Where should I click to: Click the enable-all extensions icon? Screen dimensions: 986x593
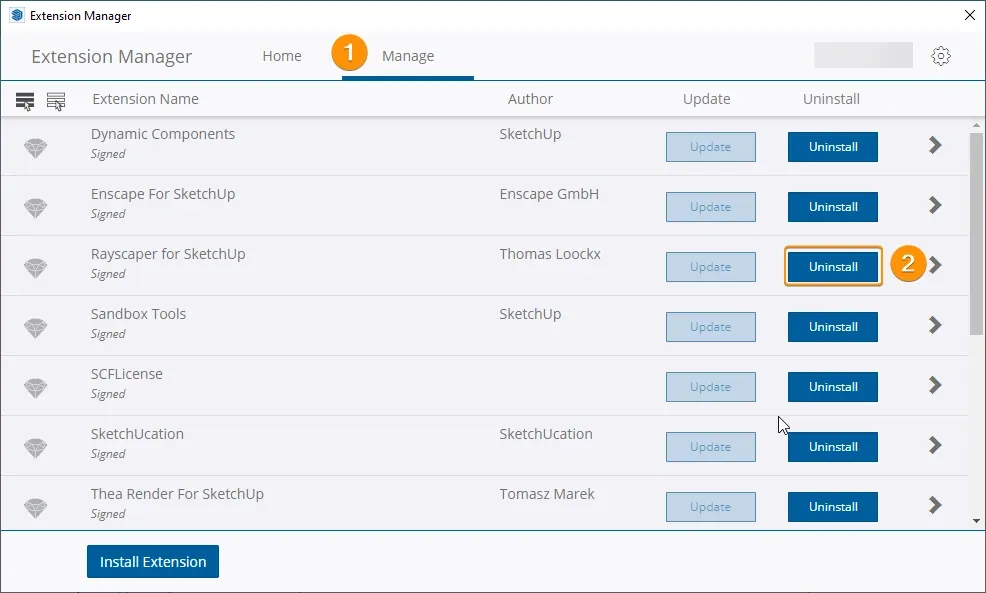tap(25, 101)
